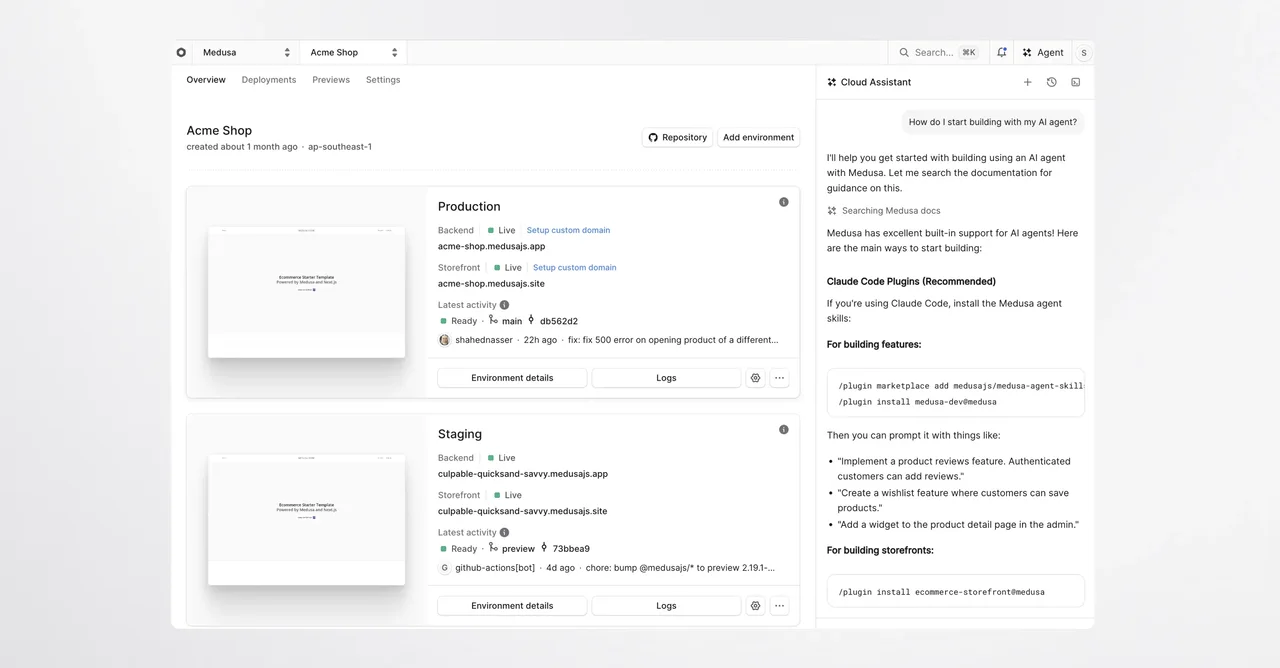The width and height of the screenshot is (1280, 668).
Task: Click Production commit message text
Action: tap(673, 340)
